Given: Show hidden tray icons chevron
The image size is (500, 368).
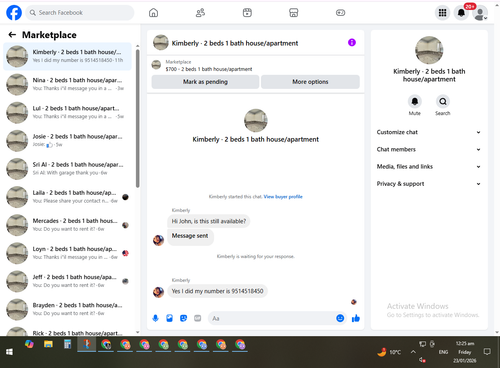Looking at the screenshot, I should 413,352.
